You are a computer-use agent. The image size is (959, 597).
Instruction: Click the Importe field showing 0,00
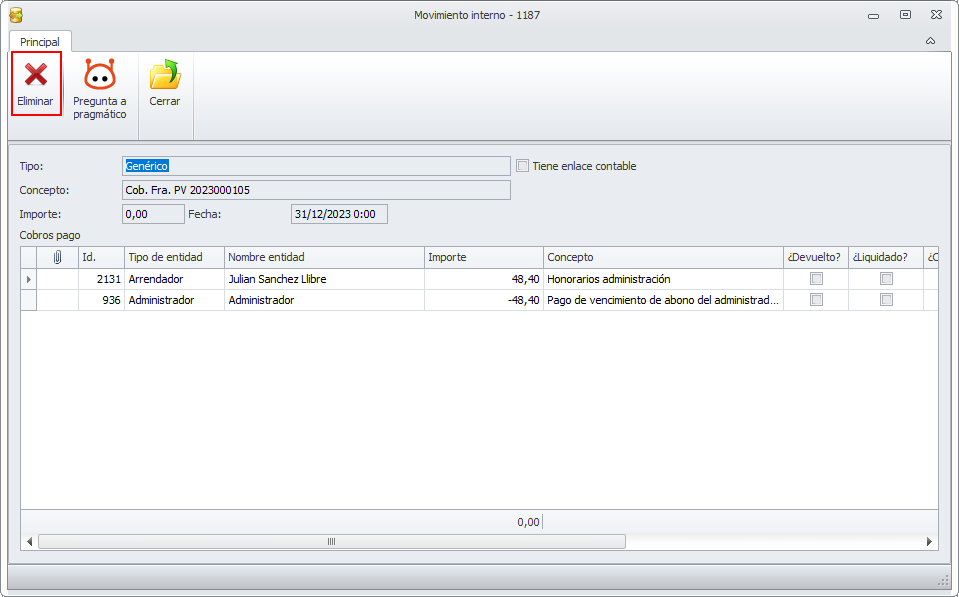(x=153, y=214)
